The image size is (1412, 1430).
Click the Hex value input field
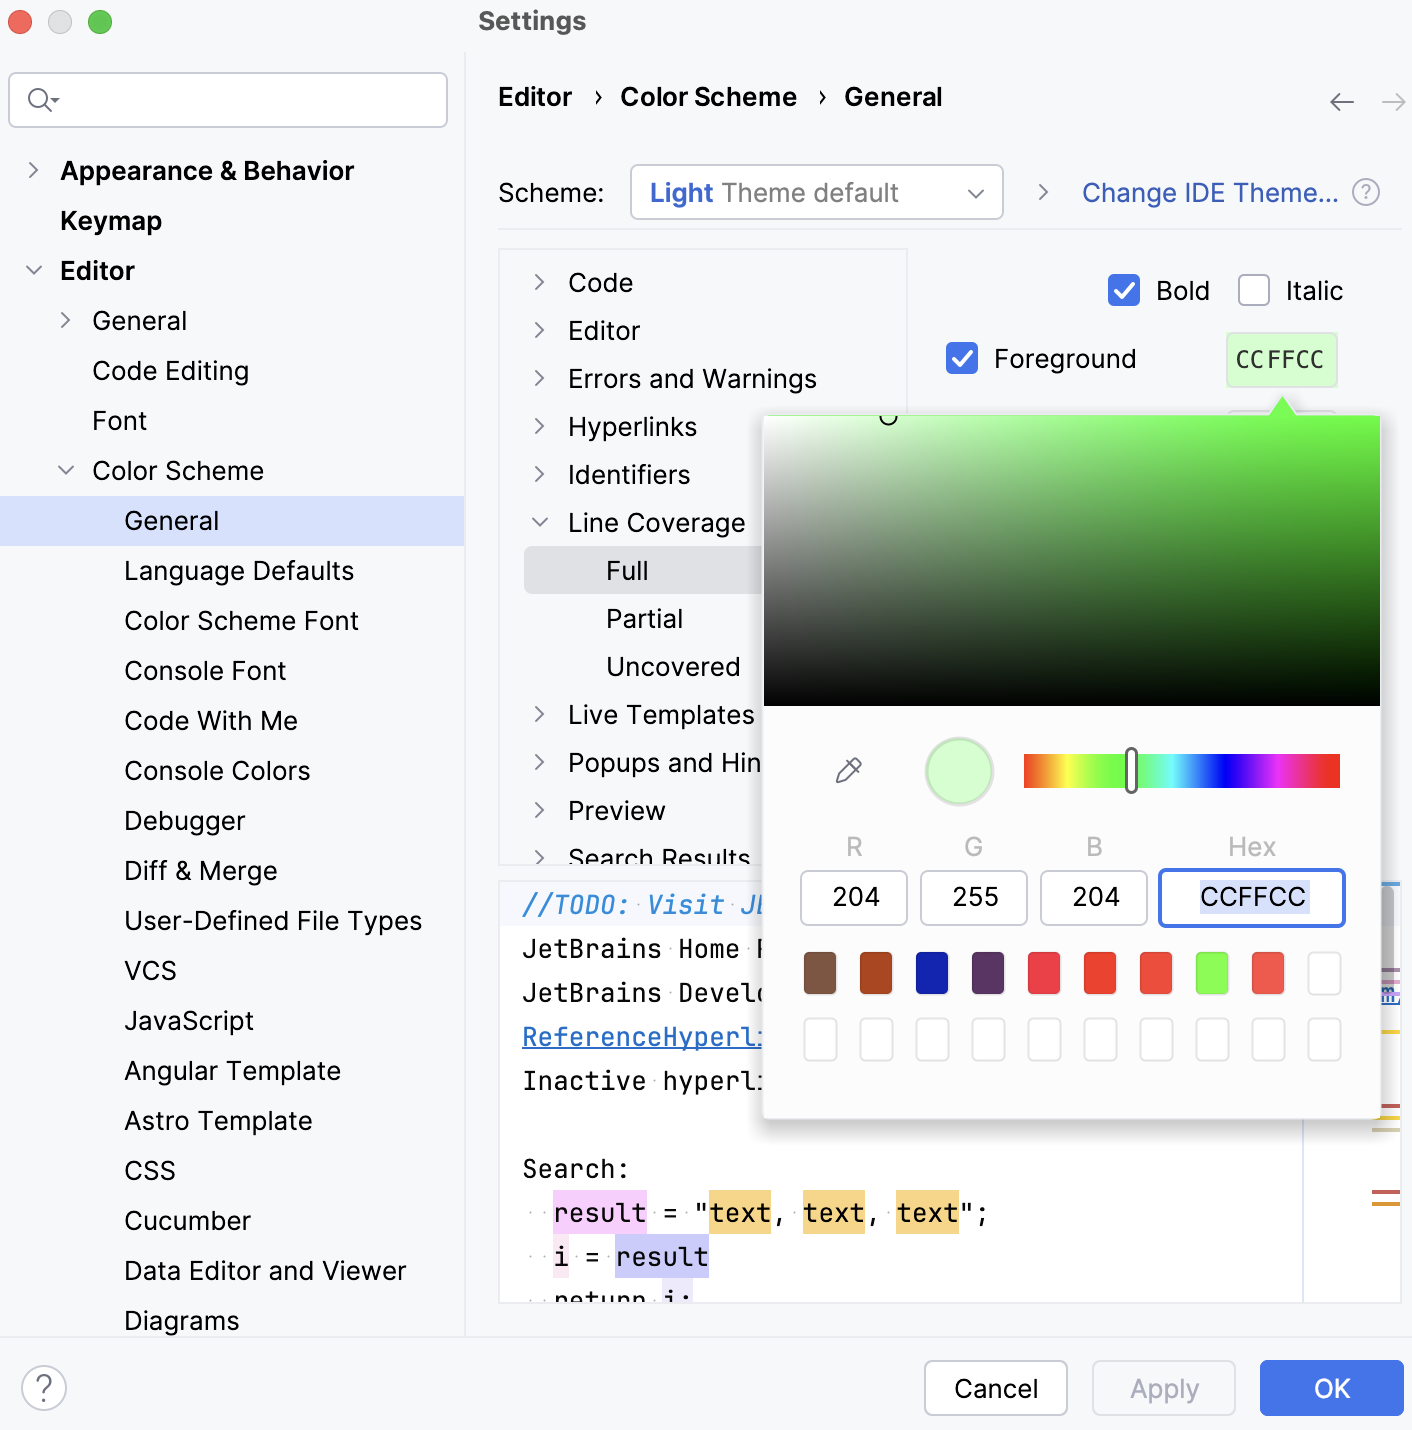point(1250,897)
